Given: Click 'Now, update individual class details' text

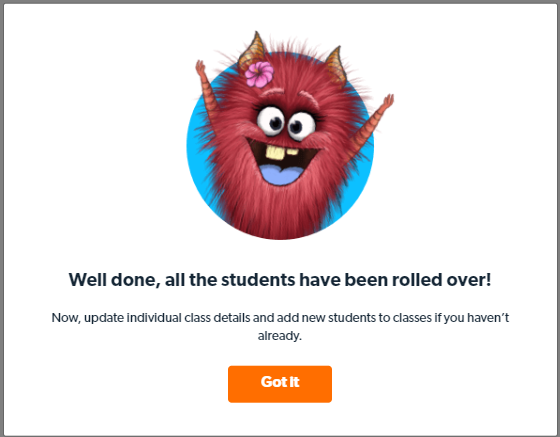Looking at the screenshot, I should 150,317.
